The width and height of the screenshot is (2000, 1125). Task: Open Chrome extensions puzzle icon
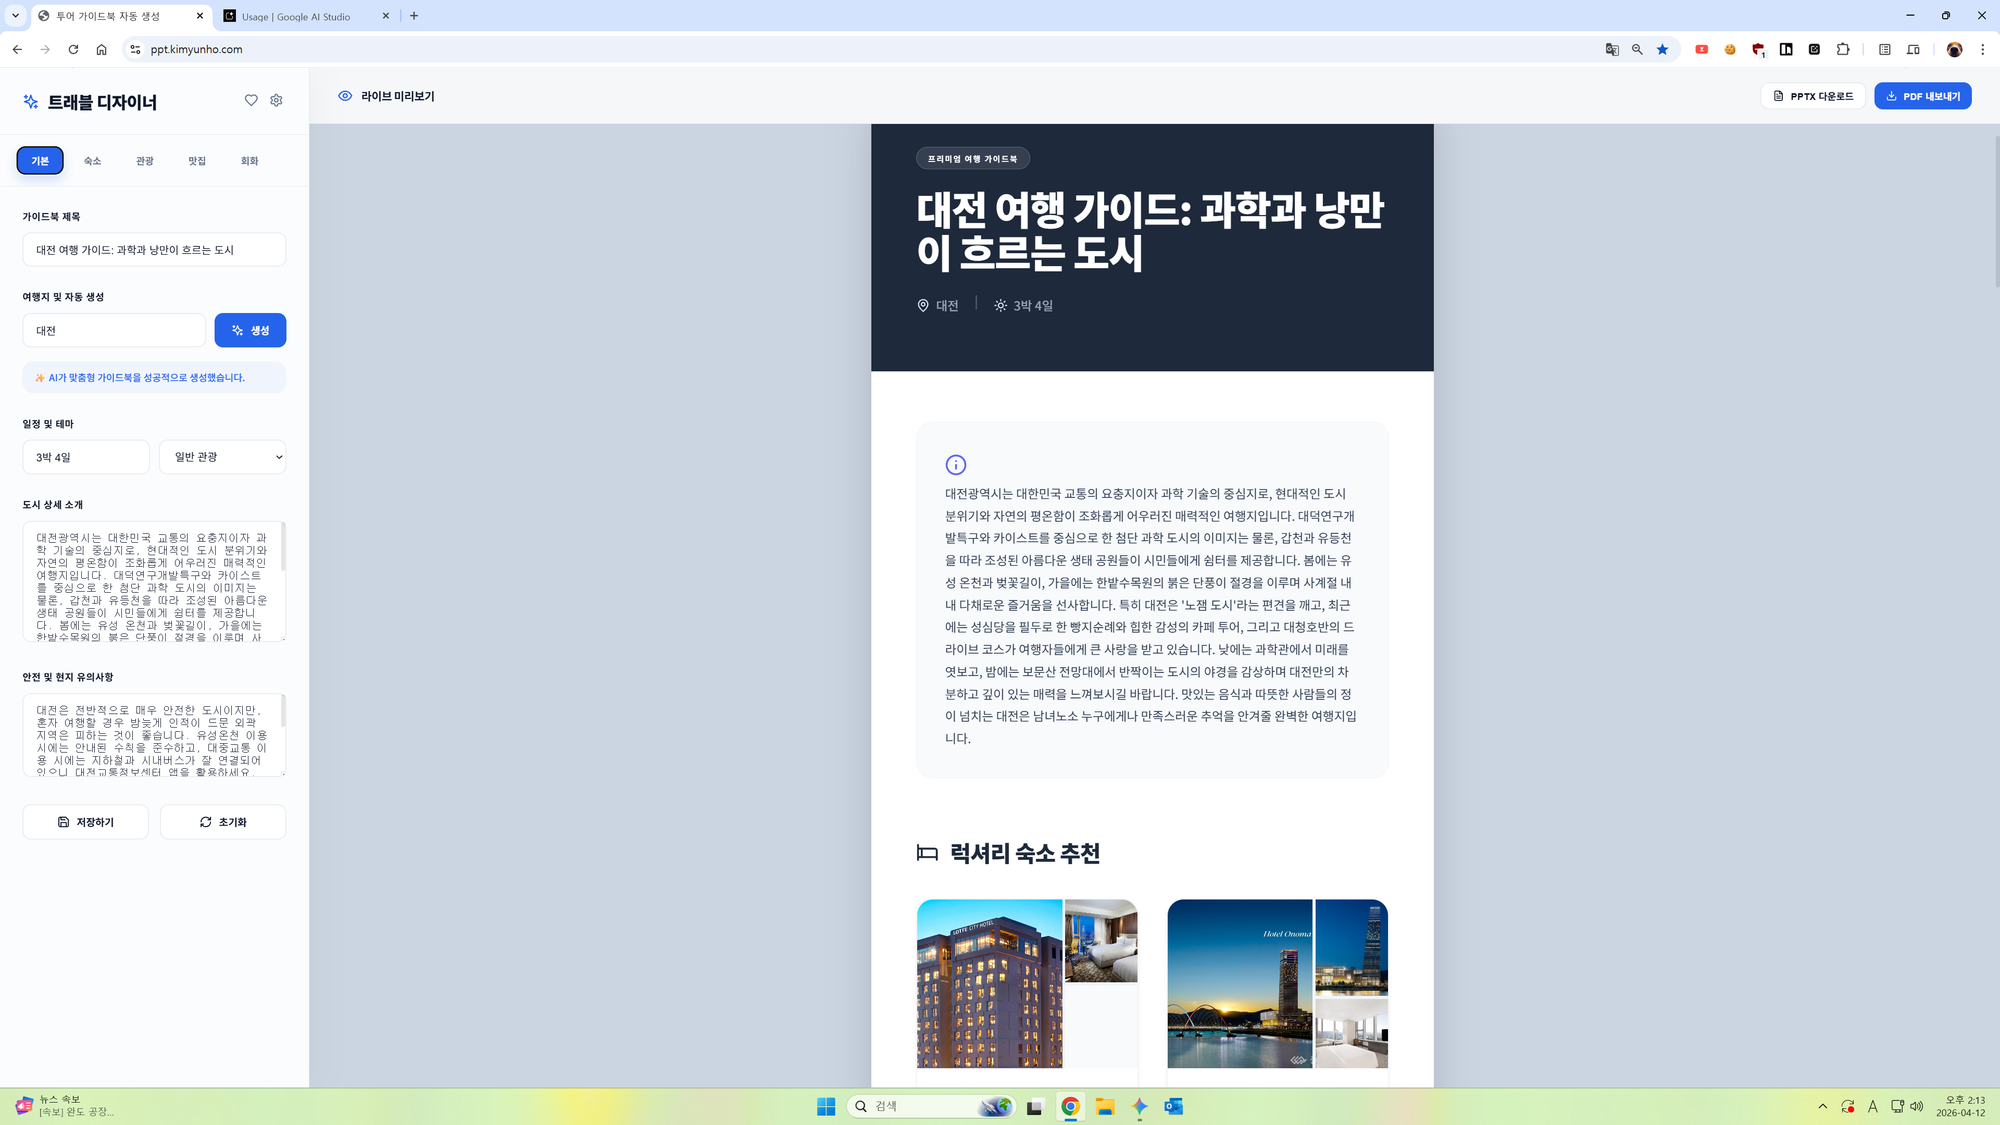coord(1843,49)
